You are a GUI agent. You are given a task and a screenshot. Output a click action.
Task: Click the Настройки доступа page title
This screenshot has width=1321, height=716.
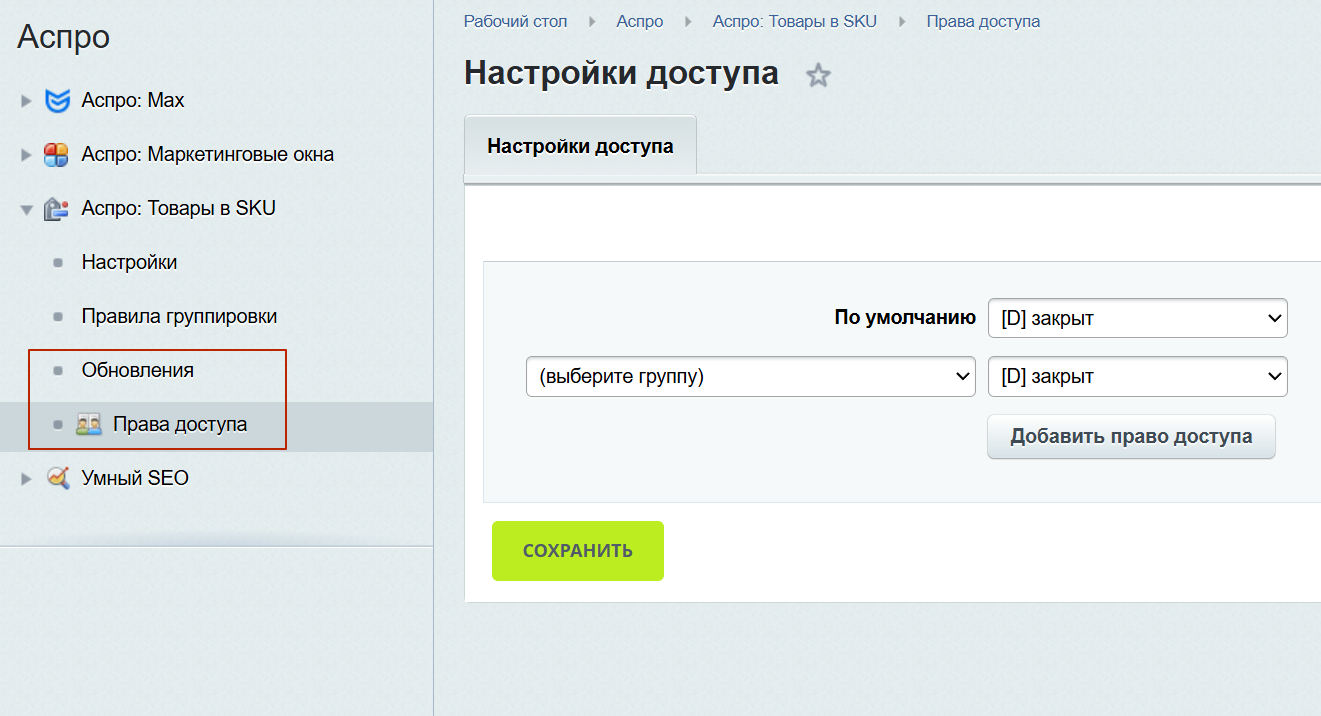tap(621, 73)
